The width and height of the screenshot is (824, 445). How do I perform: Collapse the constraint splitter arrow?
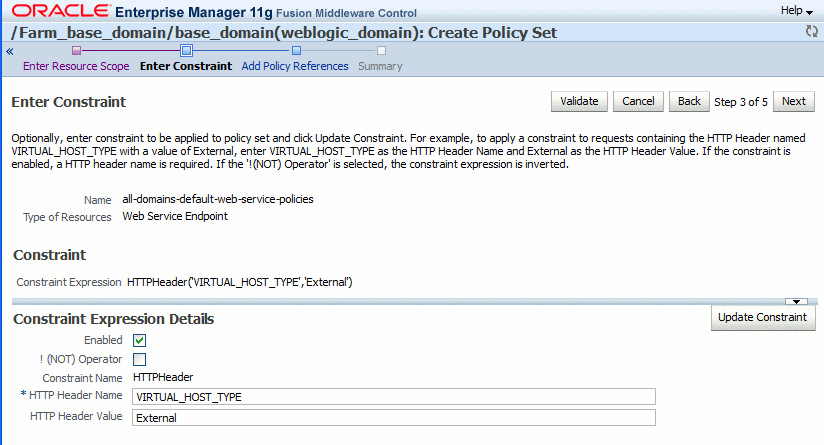[796, 302]
